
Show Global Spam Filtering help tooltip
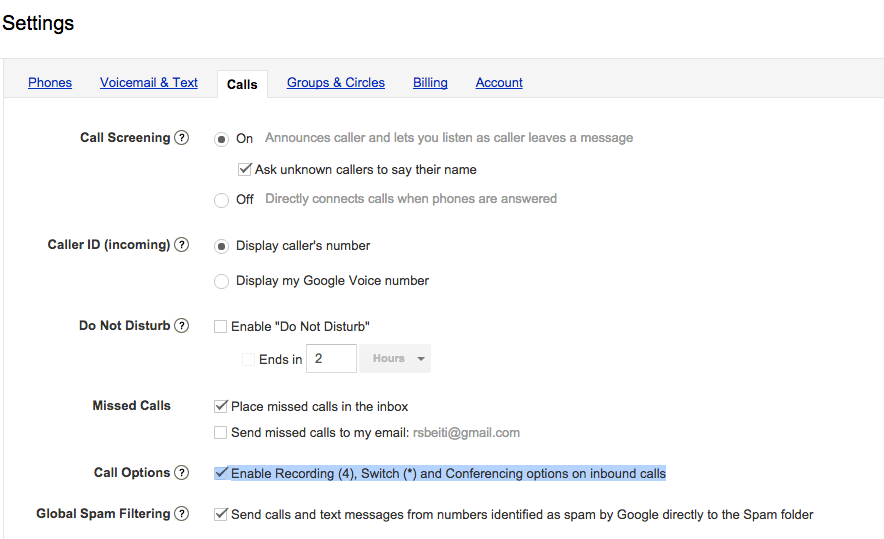click(x=181, y=514)
